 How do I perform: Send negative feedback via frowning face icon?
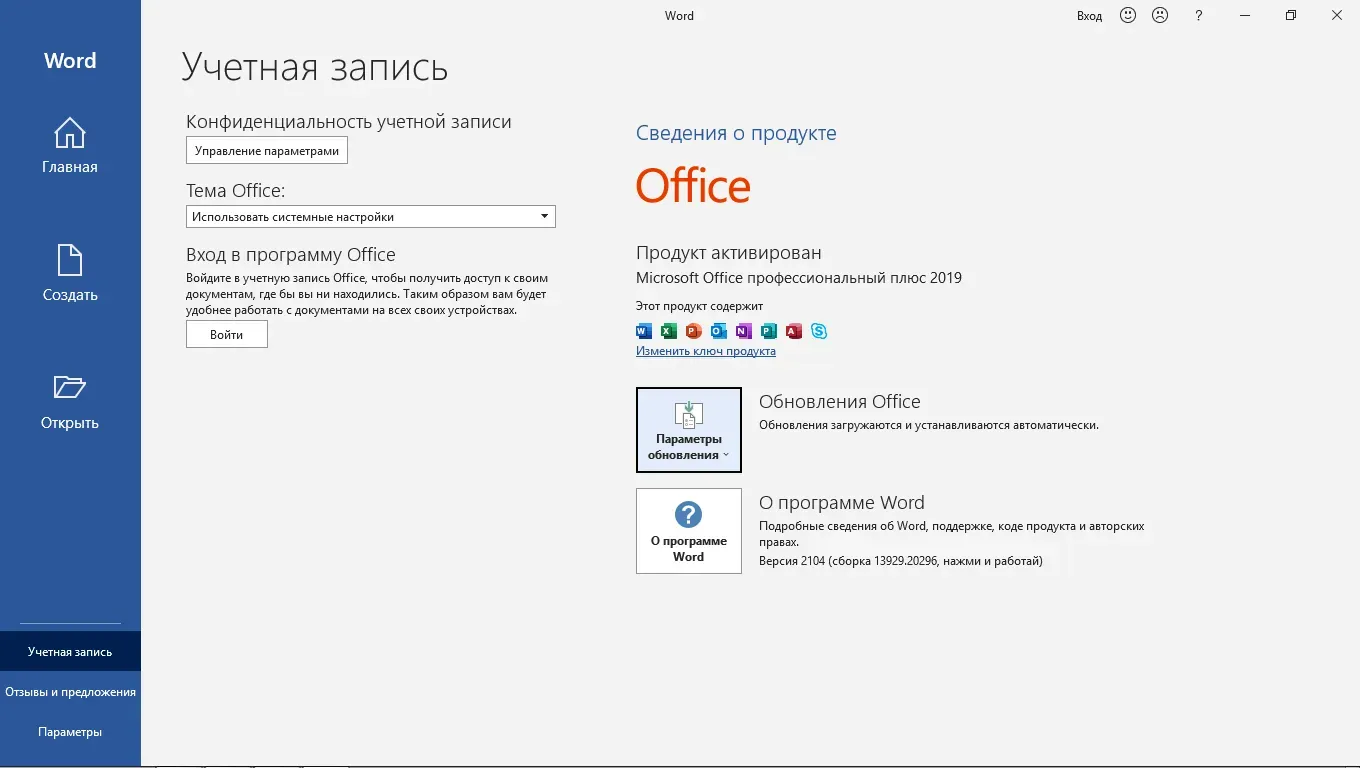[x=1160, y=15]
